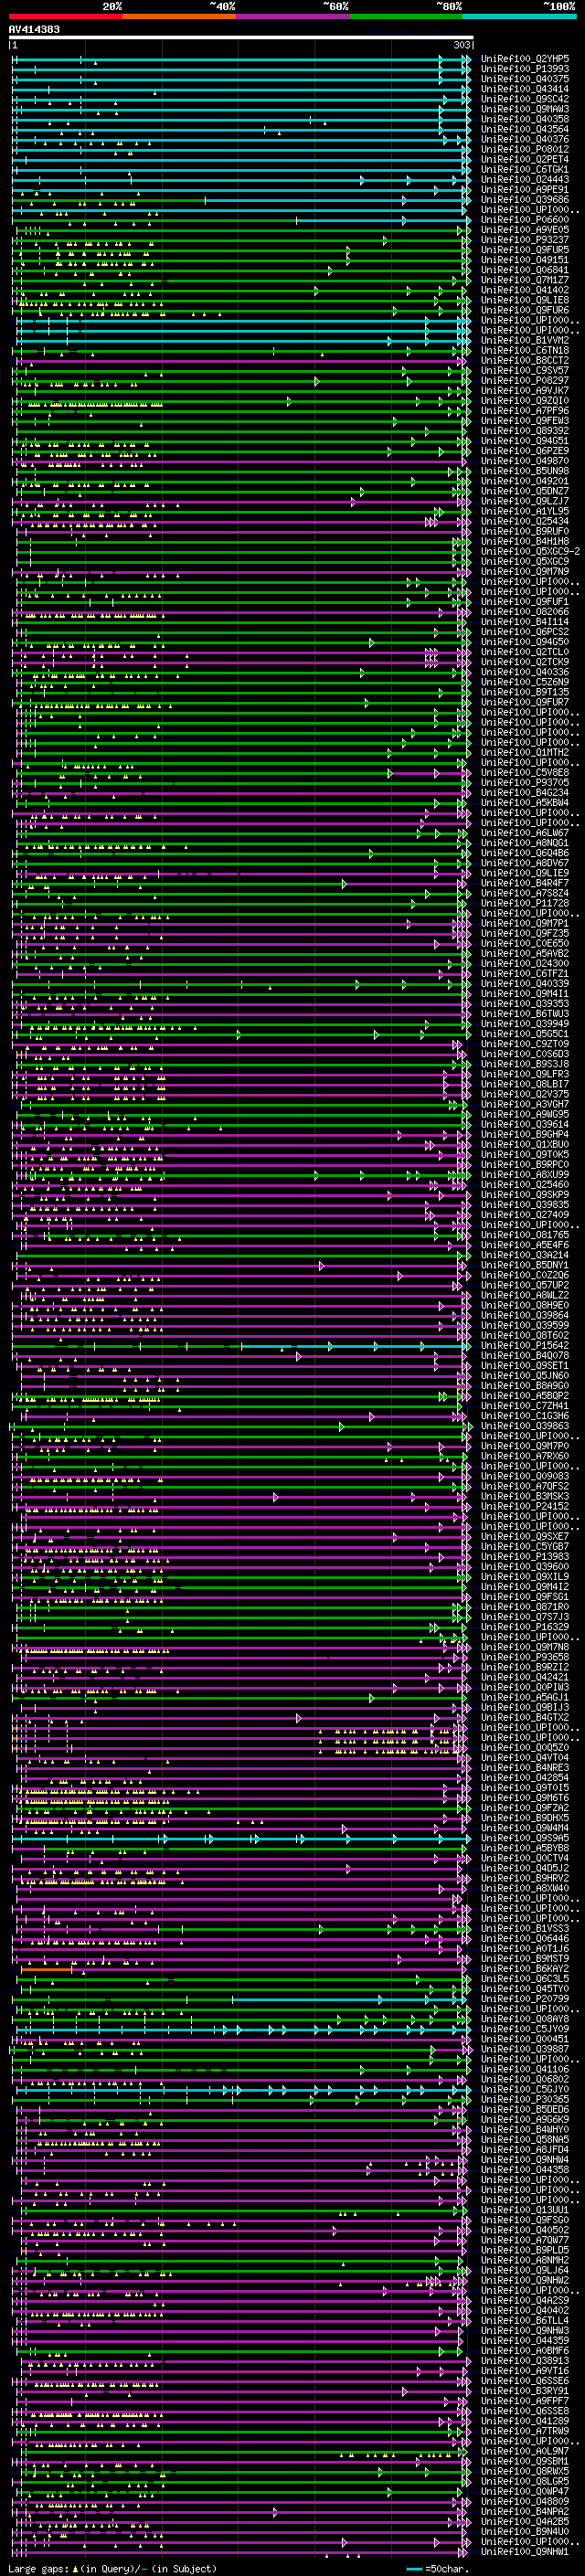Click label UniRef100_A7PF96

click(525, 411)
